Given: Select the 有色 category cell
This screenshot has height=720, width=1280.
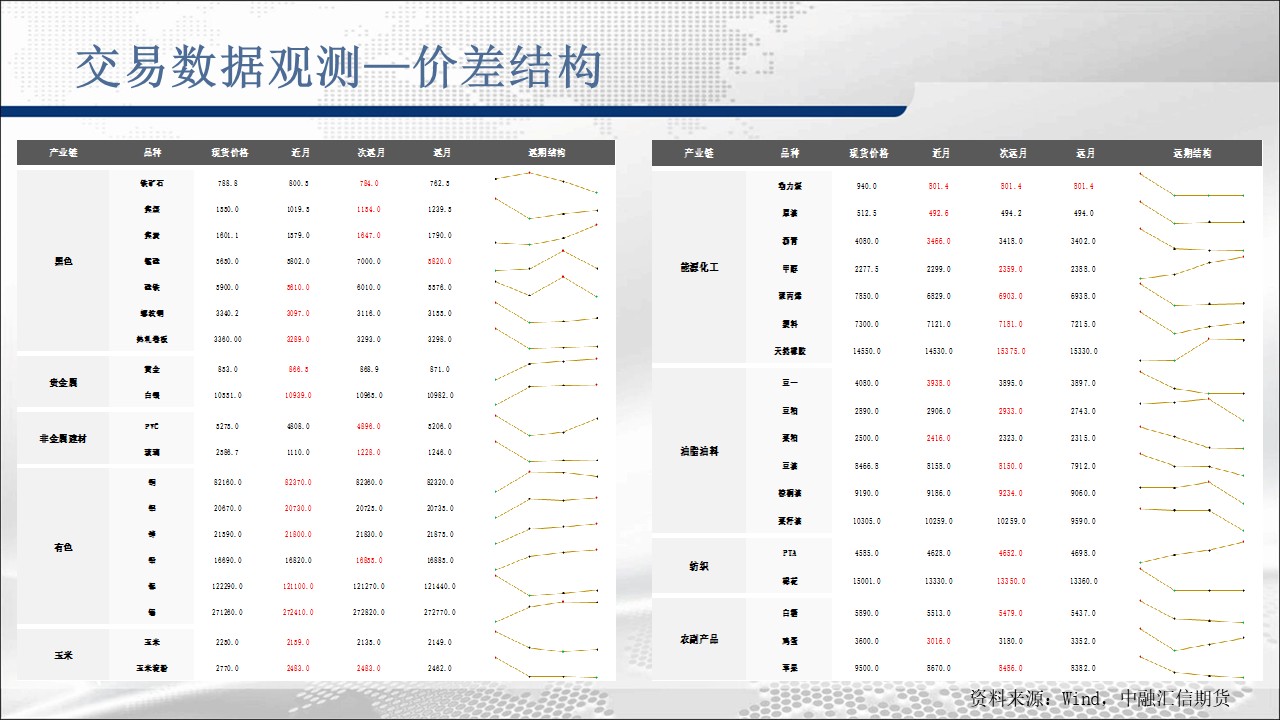Looking at the screenshot, I should pos(63,547).
